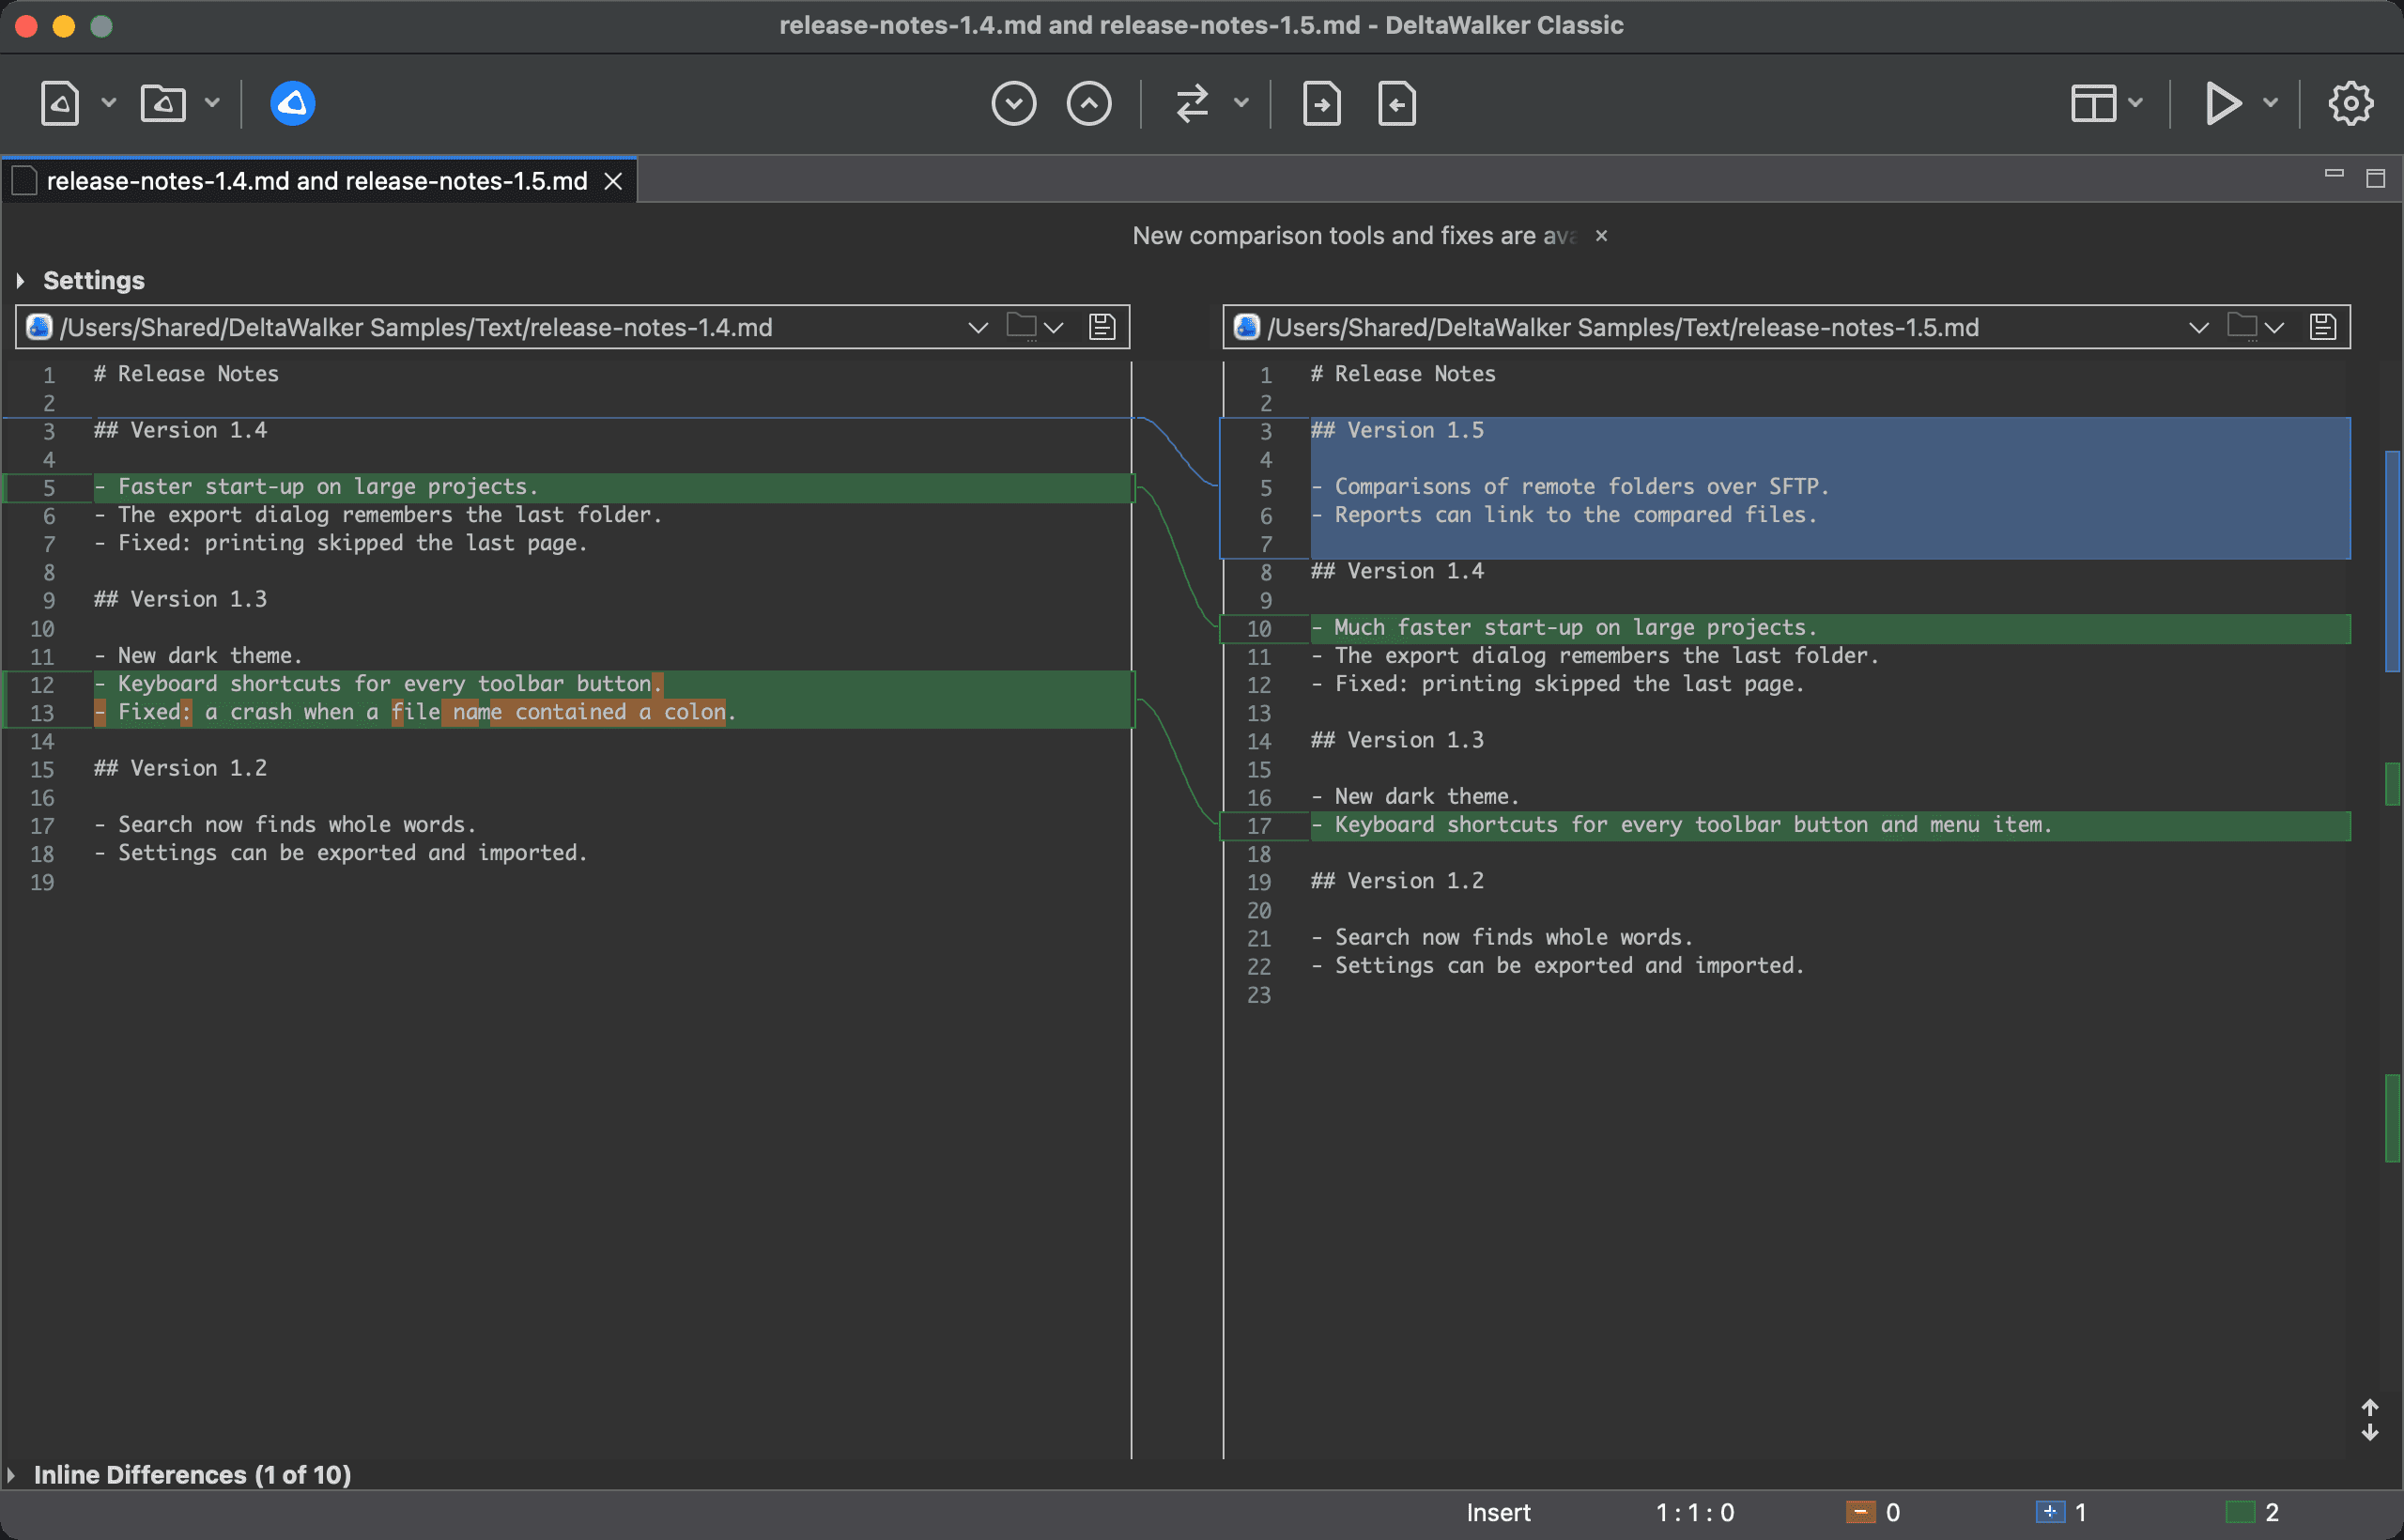Image resolution: width=2404 pixels, height=1540 pixels.
Task: Click the blue cloud toolbar icon
Action: (x=292, y=103)
